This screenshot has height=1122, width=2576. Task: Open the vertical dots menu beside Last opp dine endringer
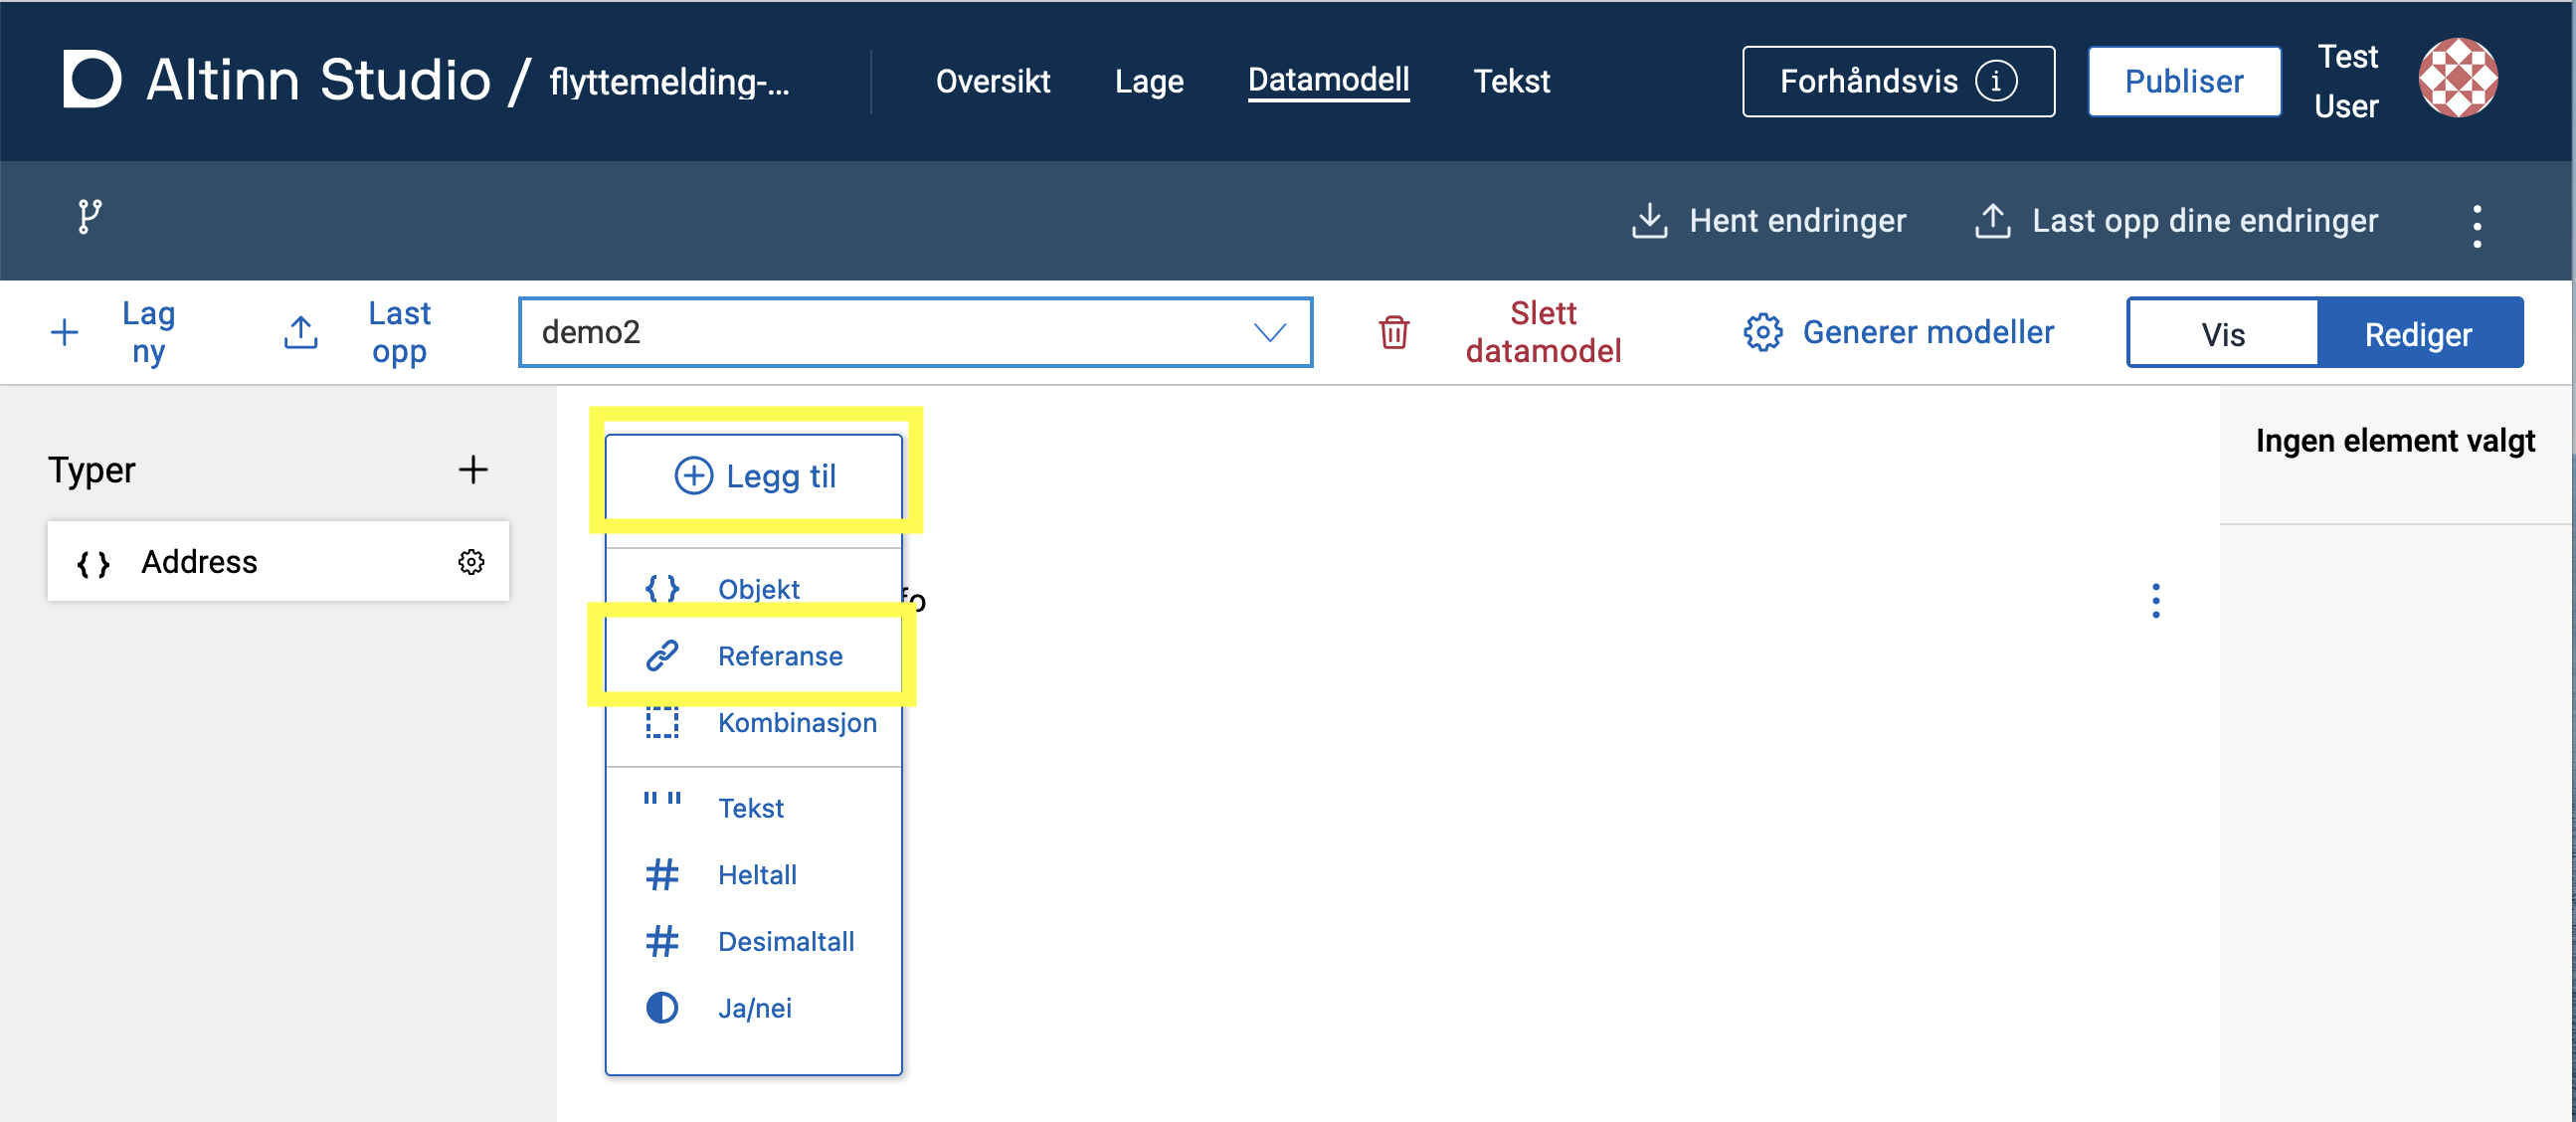coord(2475,226)
